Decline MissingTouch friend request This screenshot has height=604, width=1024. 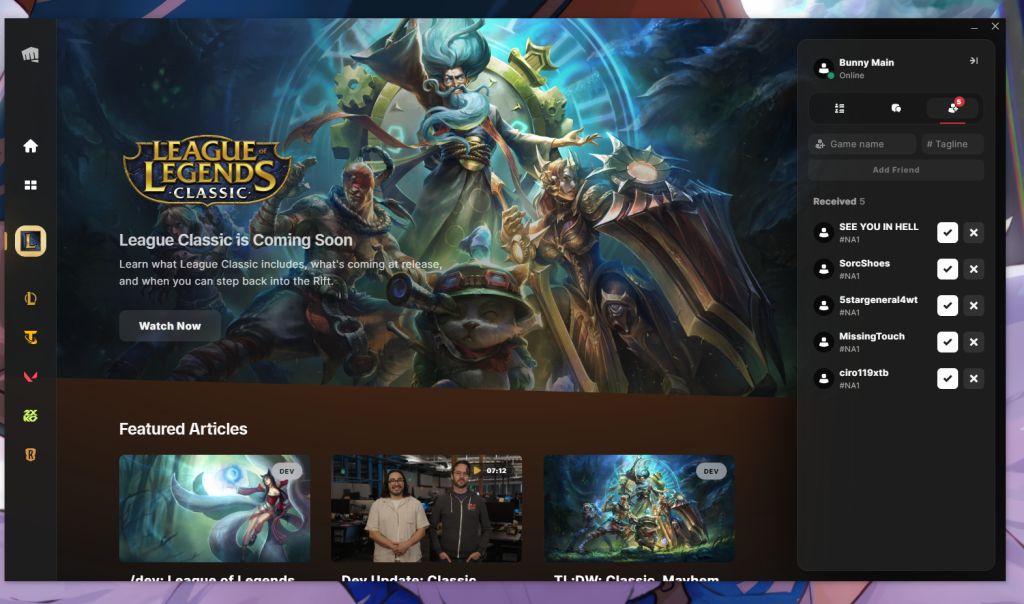(973, 342)
